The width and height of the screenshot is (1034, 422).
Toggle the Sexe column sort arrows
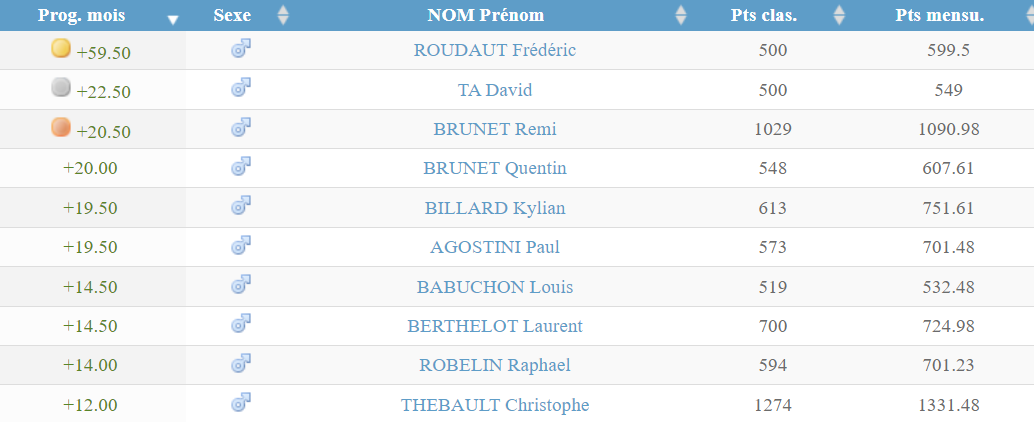coord(282,15)
